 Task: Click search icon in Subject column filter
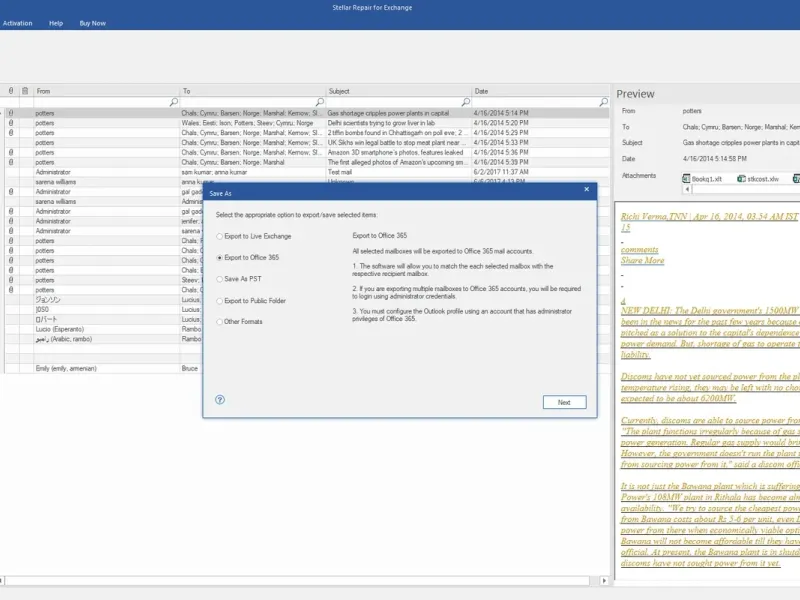pos(466,102)
